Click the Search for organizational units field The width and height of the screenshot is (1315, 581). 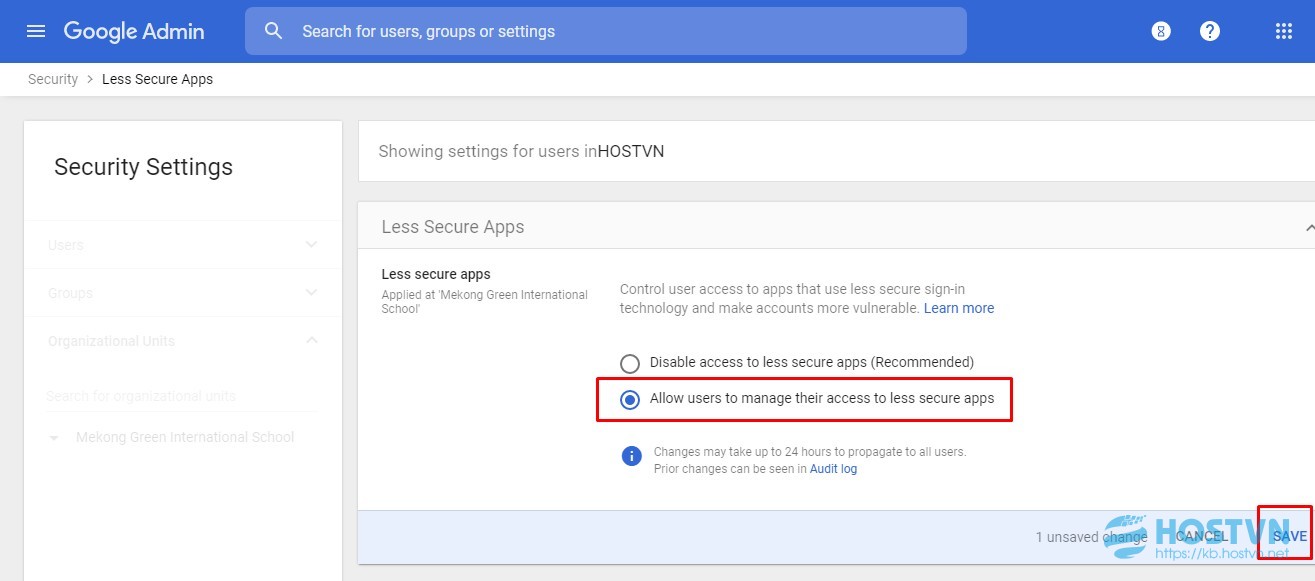coord(181,396)
